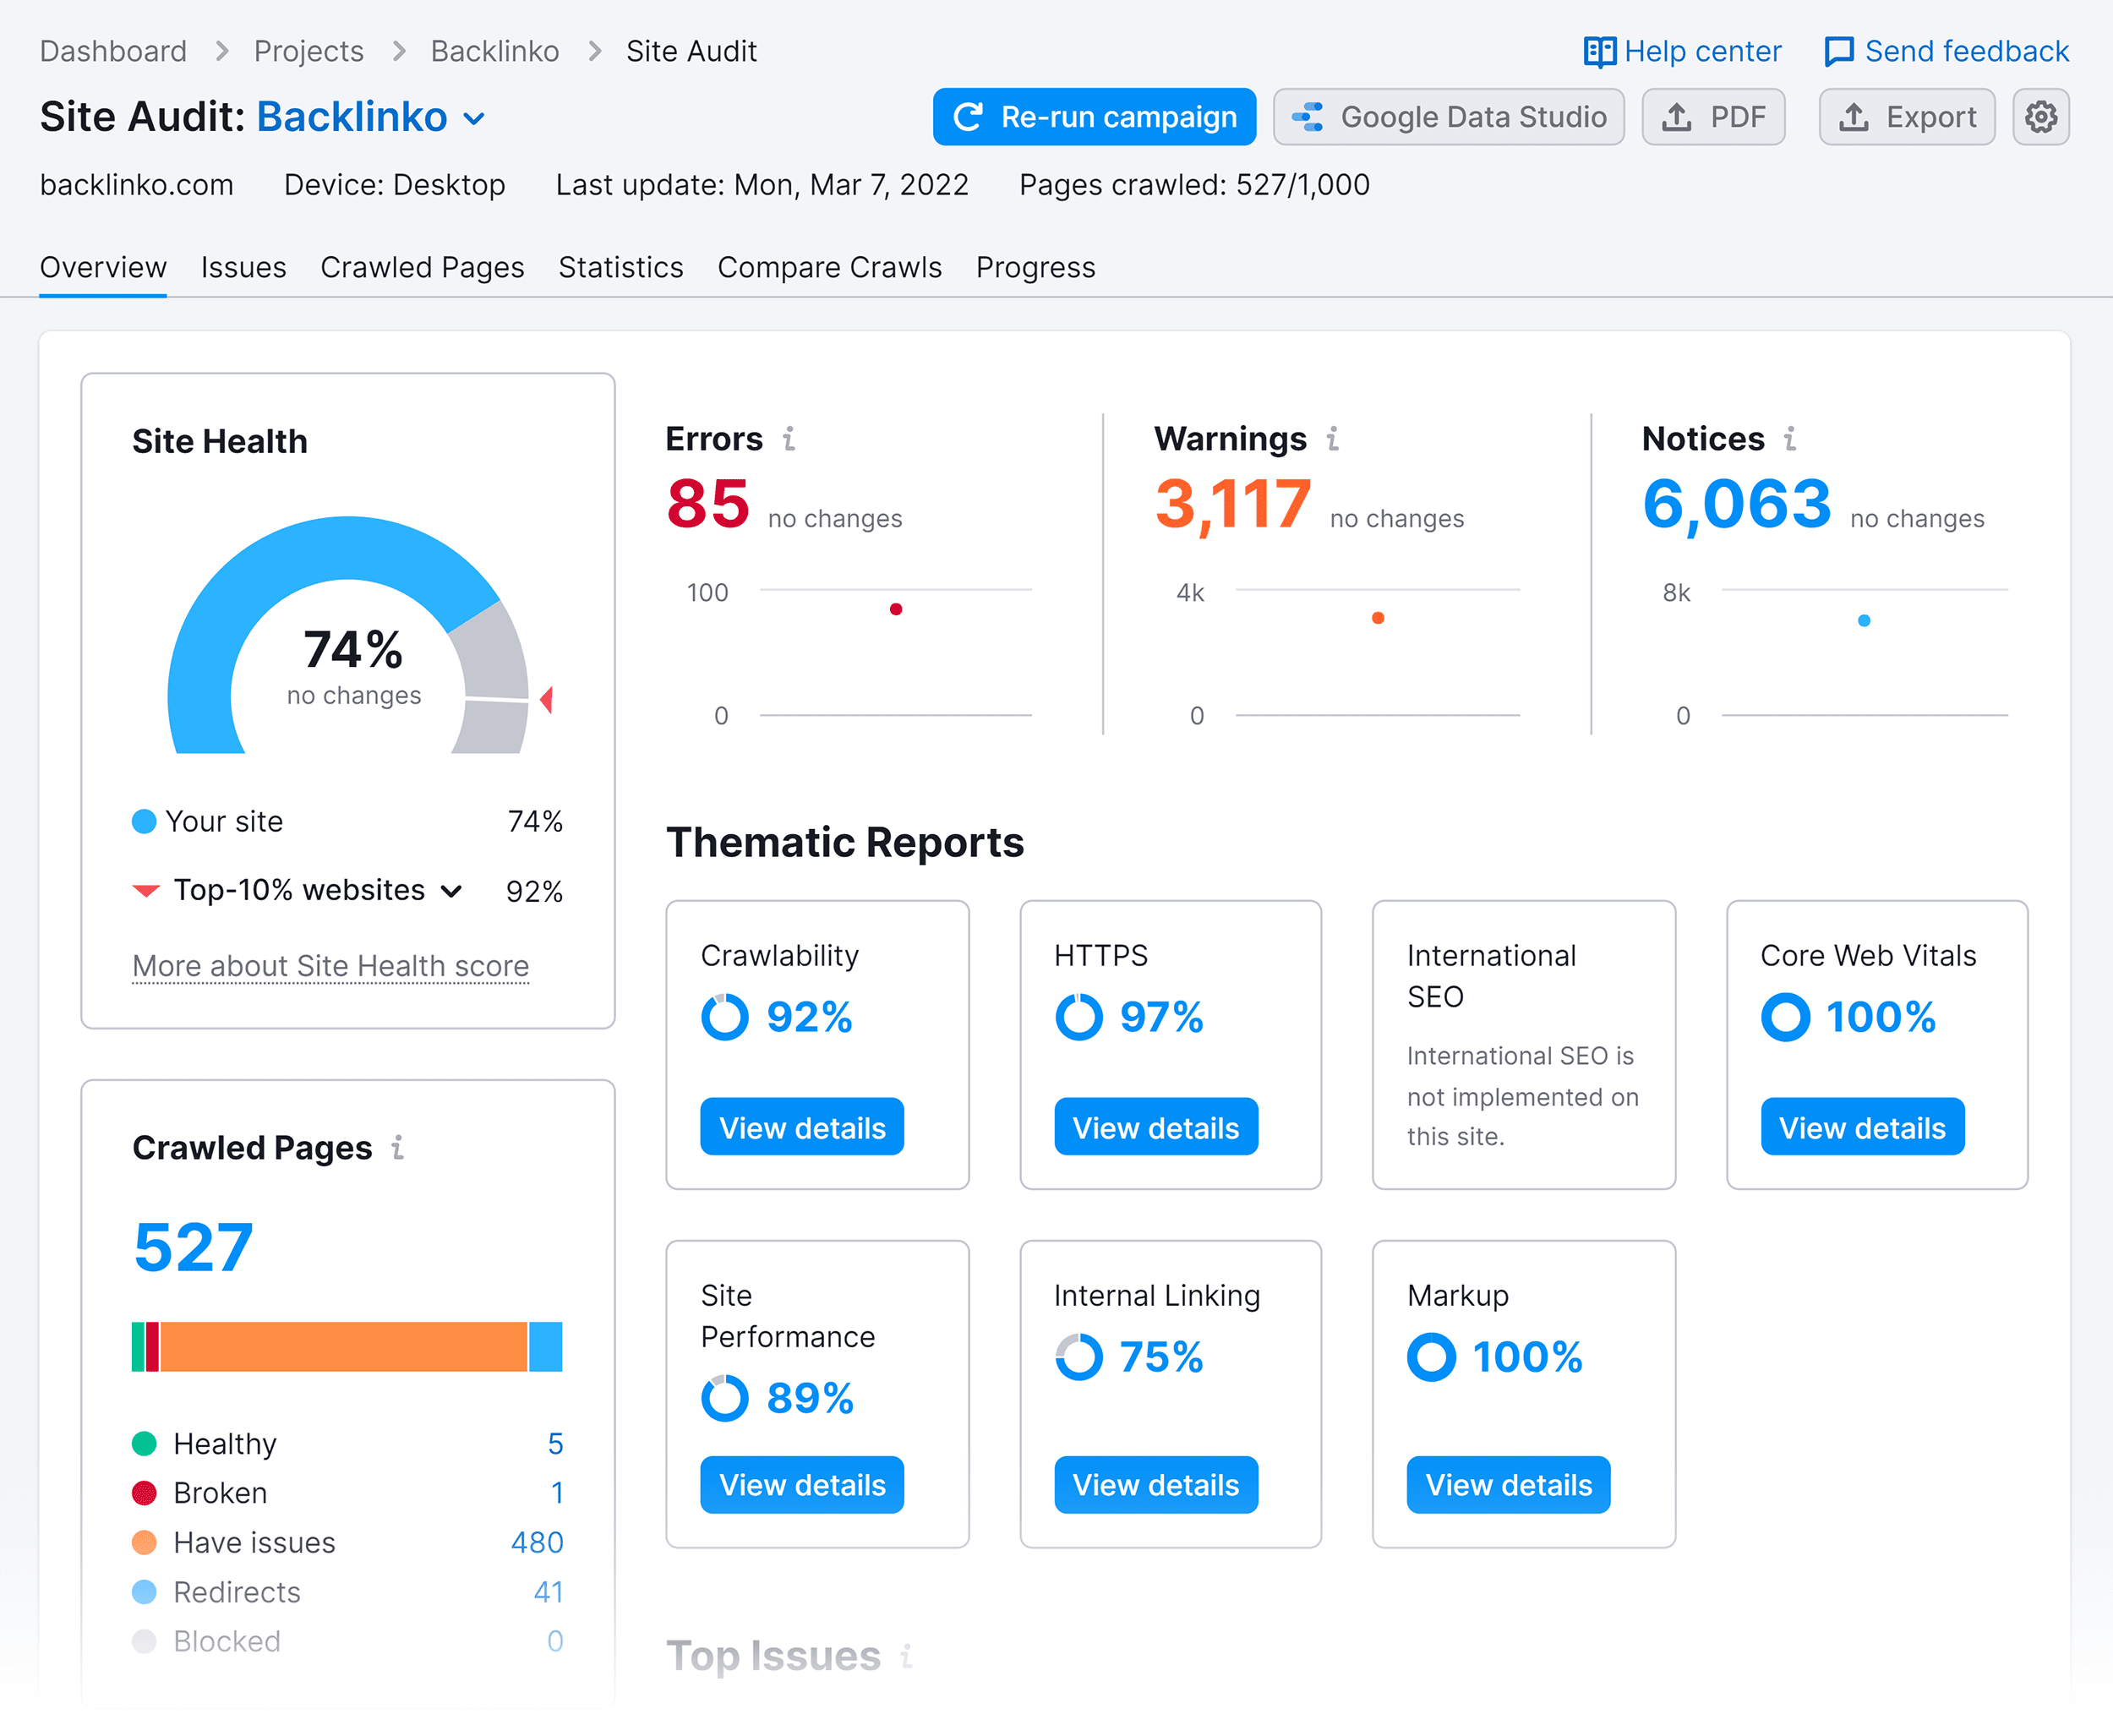
Task: Switch to the Issues tab
Action: tap(243, 268)
